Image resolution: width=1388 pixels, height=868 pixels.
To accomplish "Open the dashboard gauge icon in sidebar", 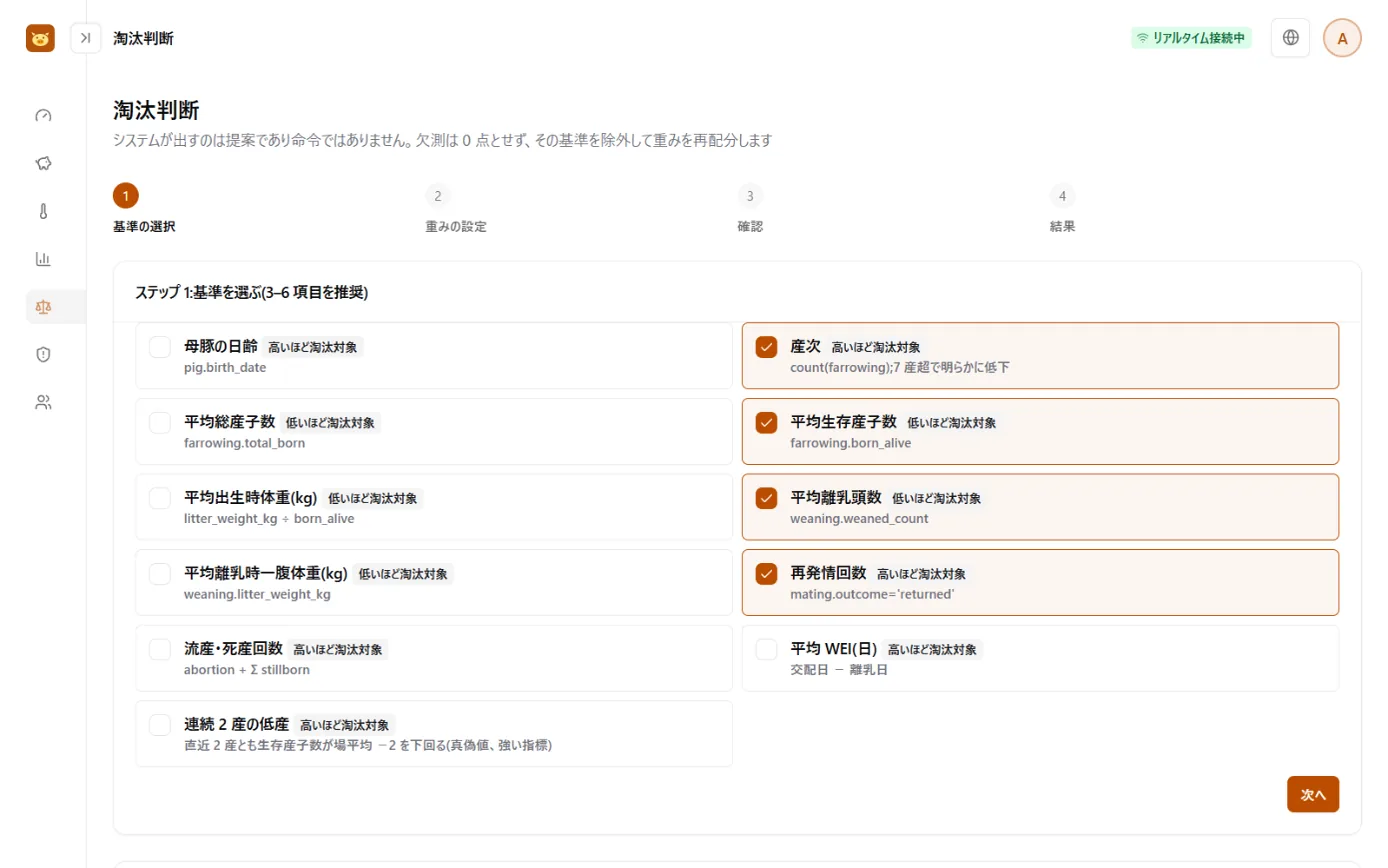I will [43, 115].
